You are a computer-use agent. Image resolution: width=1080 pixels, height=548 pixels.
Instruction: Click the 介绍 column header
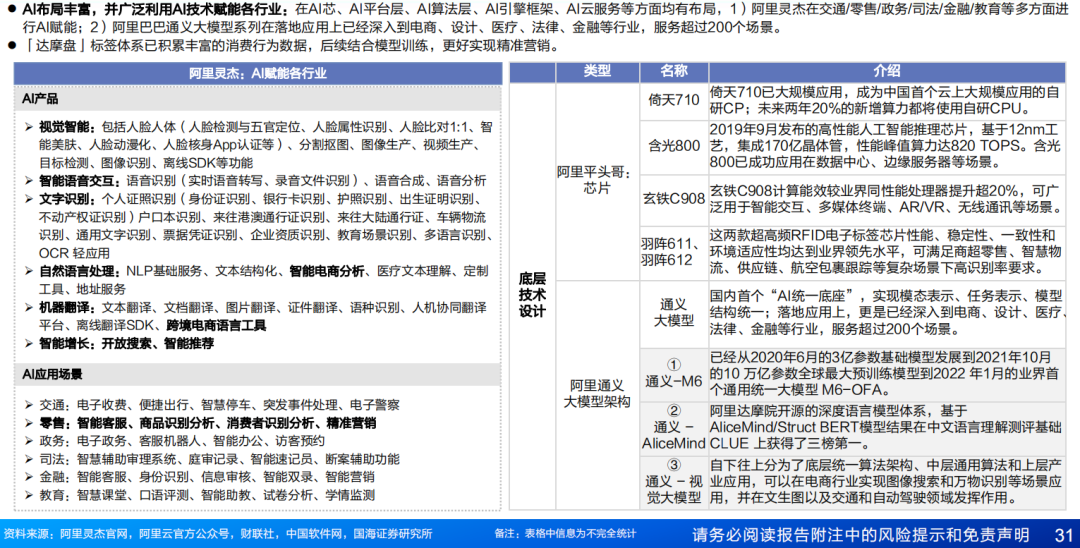pyautogui.click(x=886, y=71)
